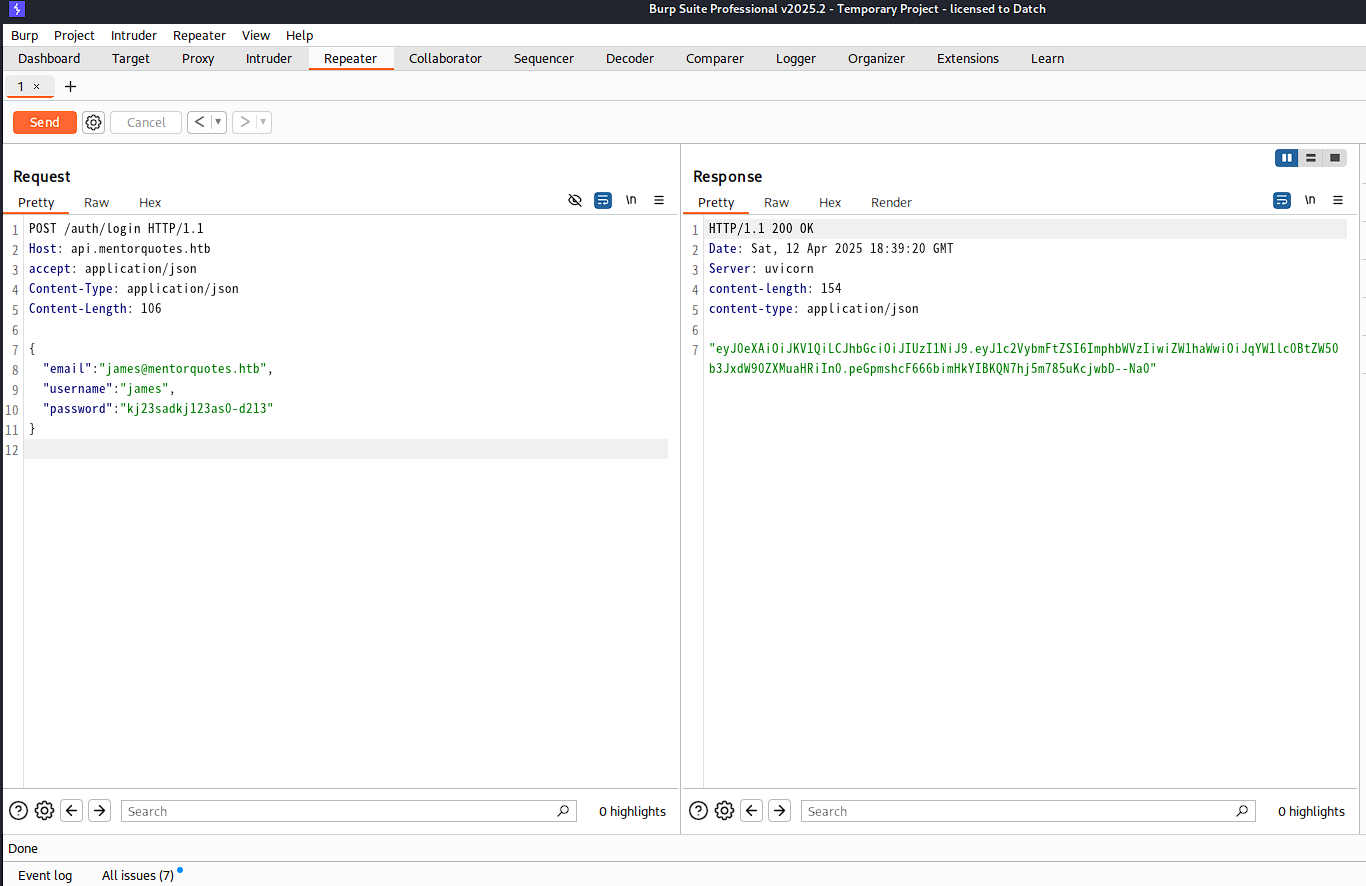The width and height of the screenshot is (1366, 886).
Task: Select the Raw view in Request panel
Action: [x=97, y=202]
